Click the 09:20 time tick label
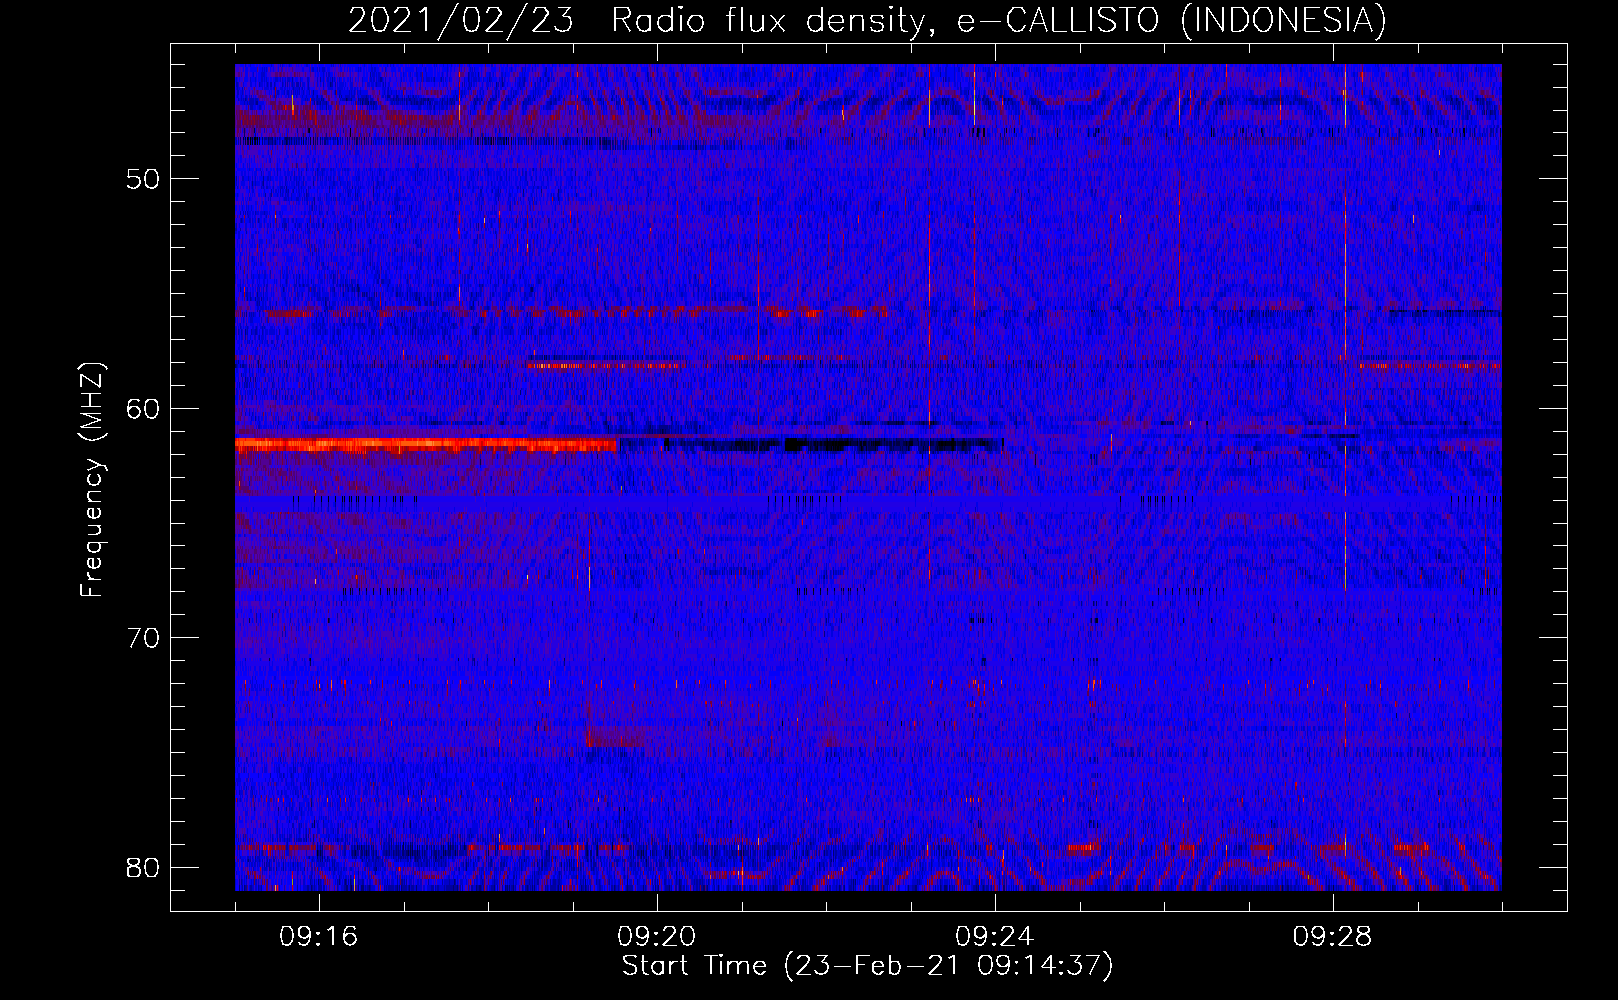This screenshot has height=1000, width=1618. (657, 937)
